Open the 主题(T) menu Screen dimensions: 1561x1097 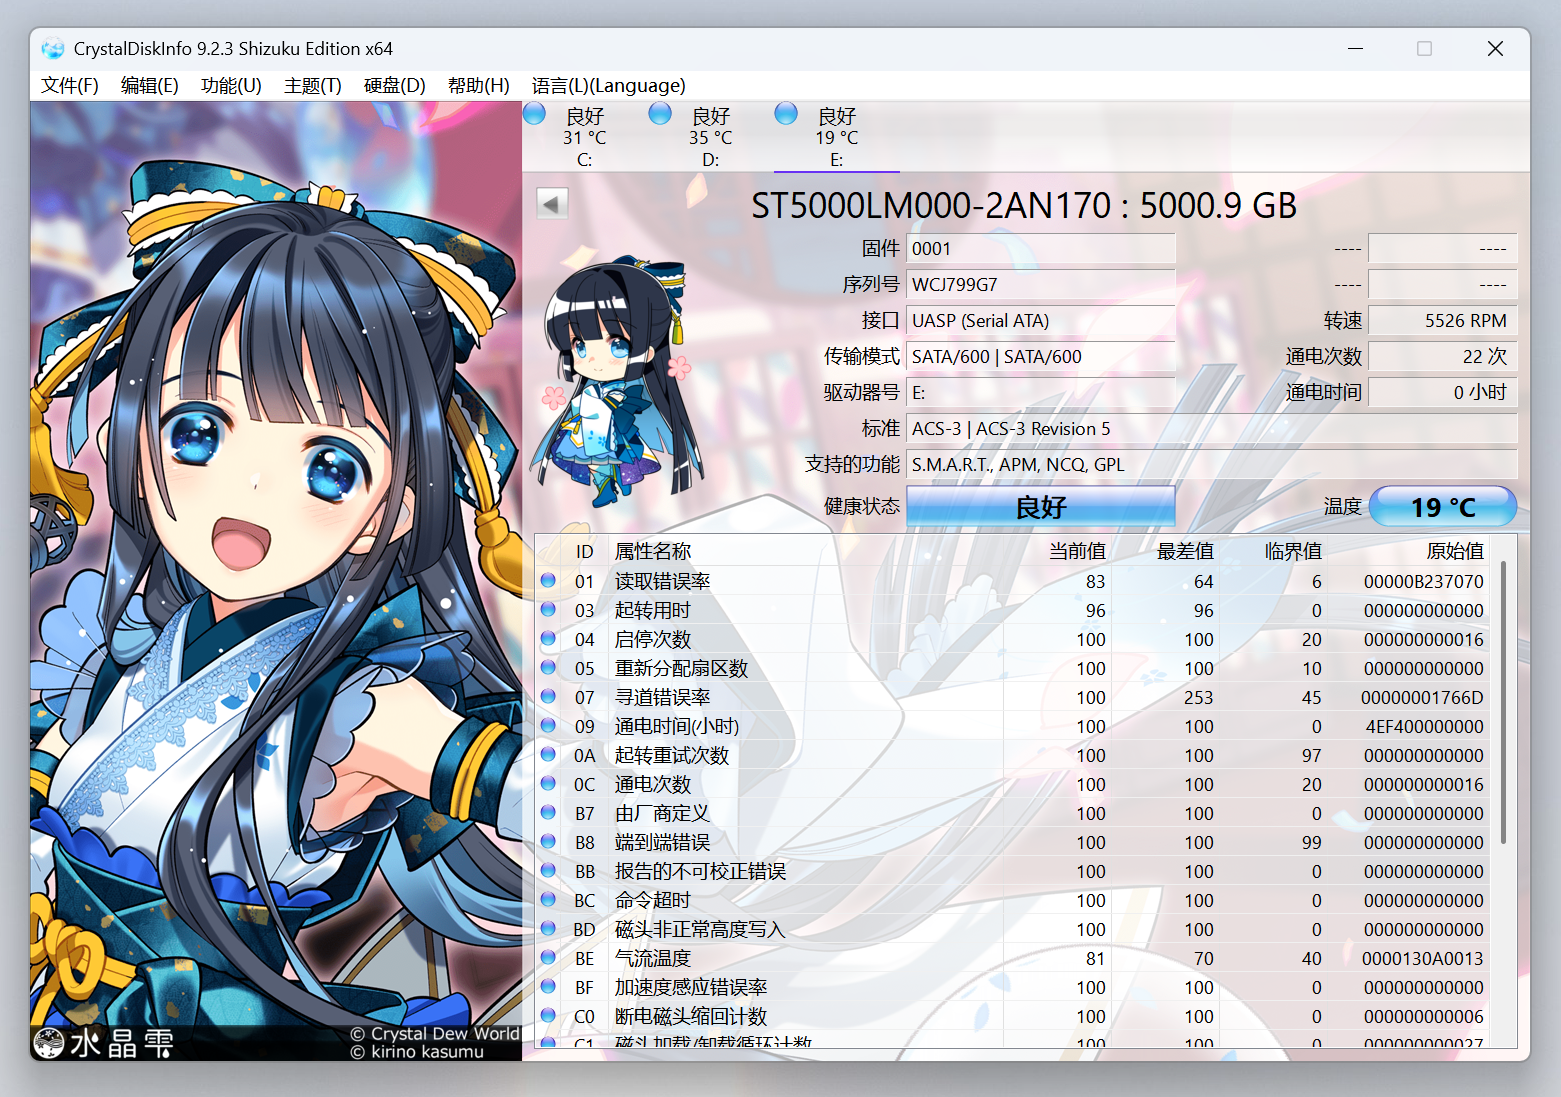coord(313,85)
